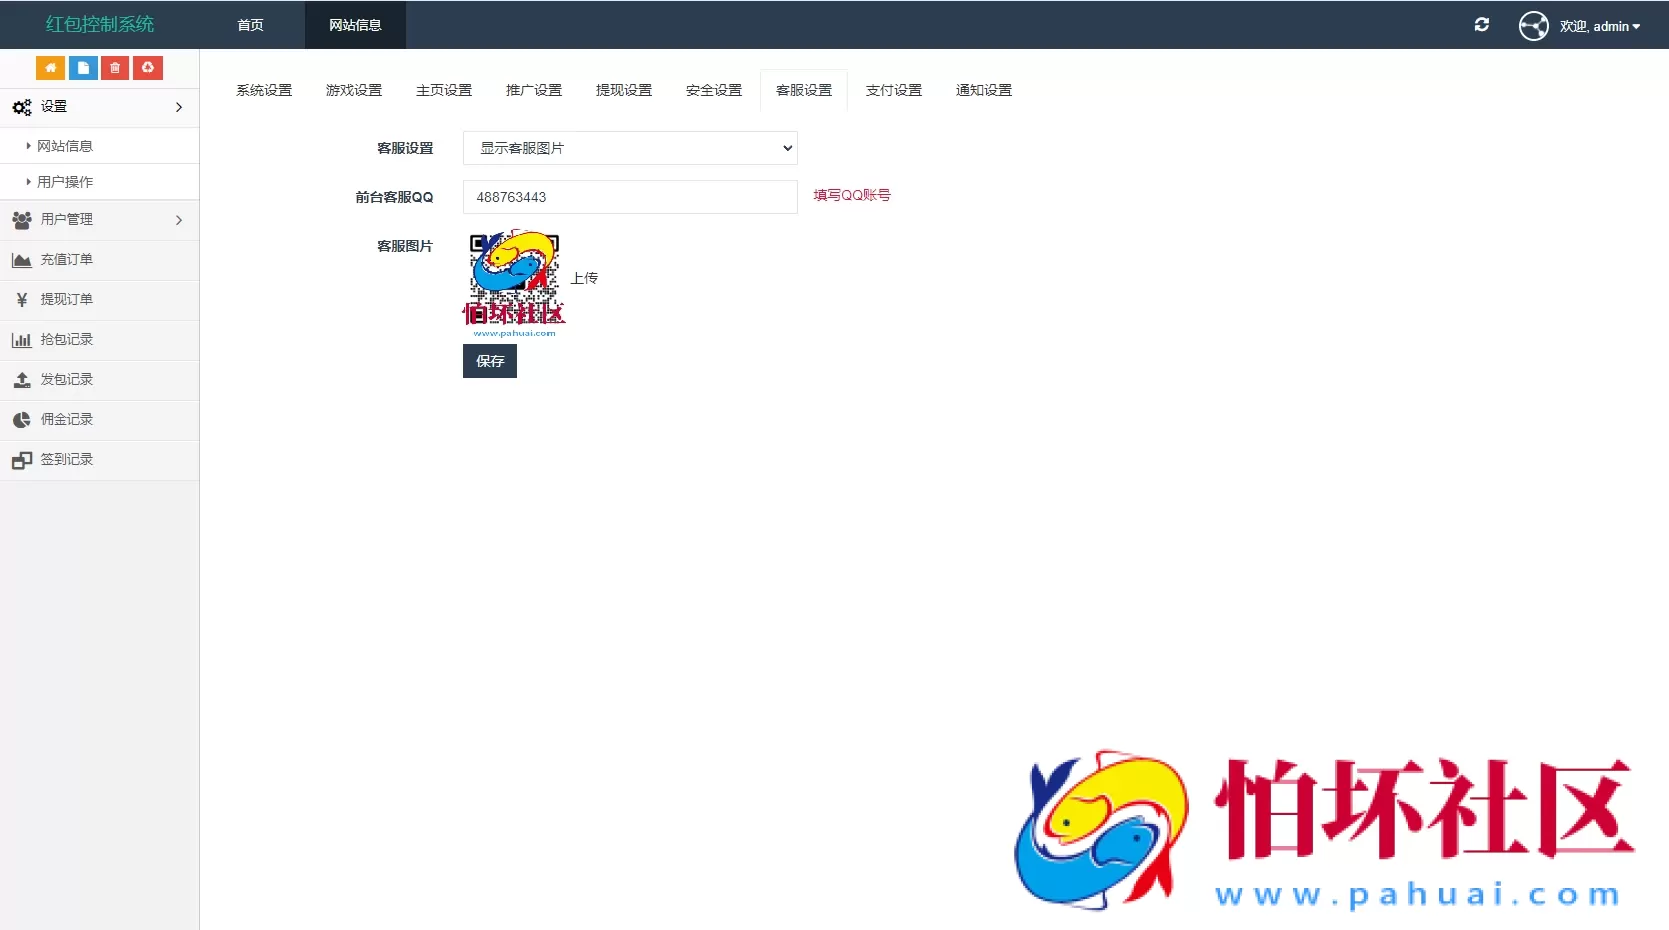This screenshot has width=1669, height=930.
Task: Click the 上传 upload link
Action: pos(584,277)
